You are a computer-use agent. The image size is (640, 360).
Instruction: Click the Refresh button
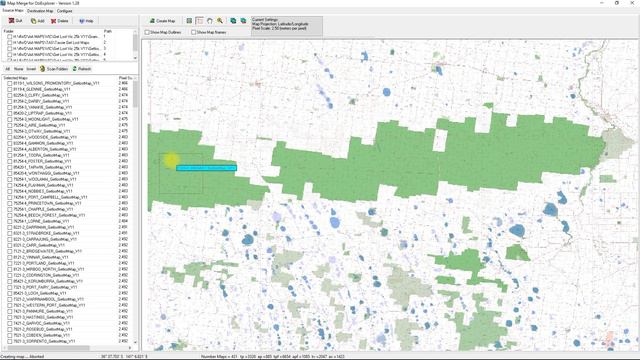[x=82, y=69]
